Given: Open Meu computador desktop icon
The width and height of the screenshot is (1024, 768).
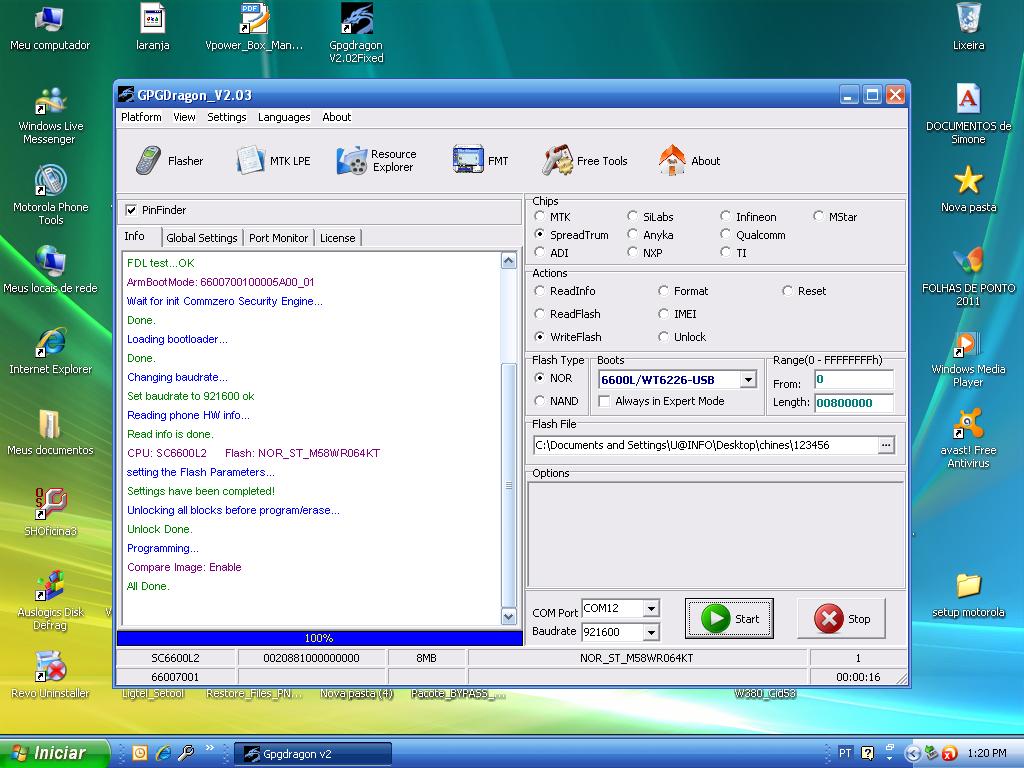Looking at the screenshot, I should [50, 29].
